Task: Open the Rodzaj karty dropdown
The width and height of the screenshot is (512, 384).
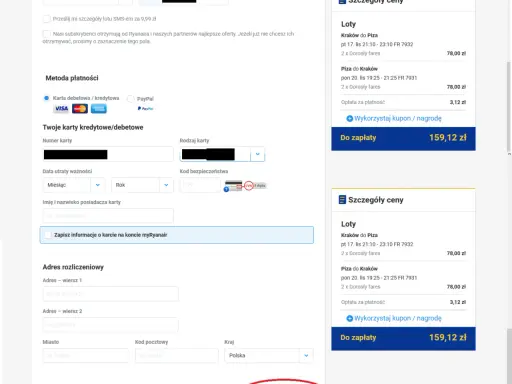Action: pos(222,154)
